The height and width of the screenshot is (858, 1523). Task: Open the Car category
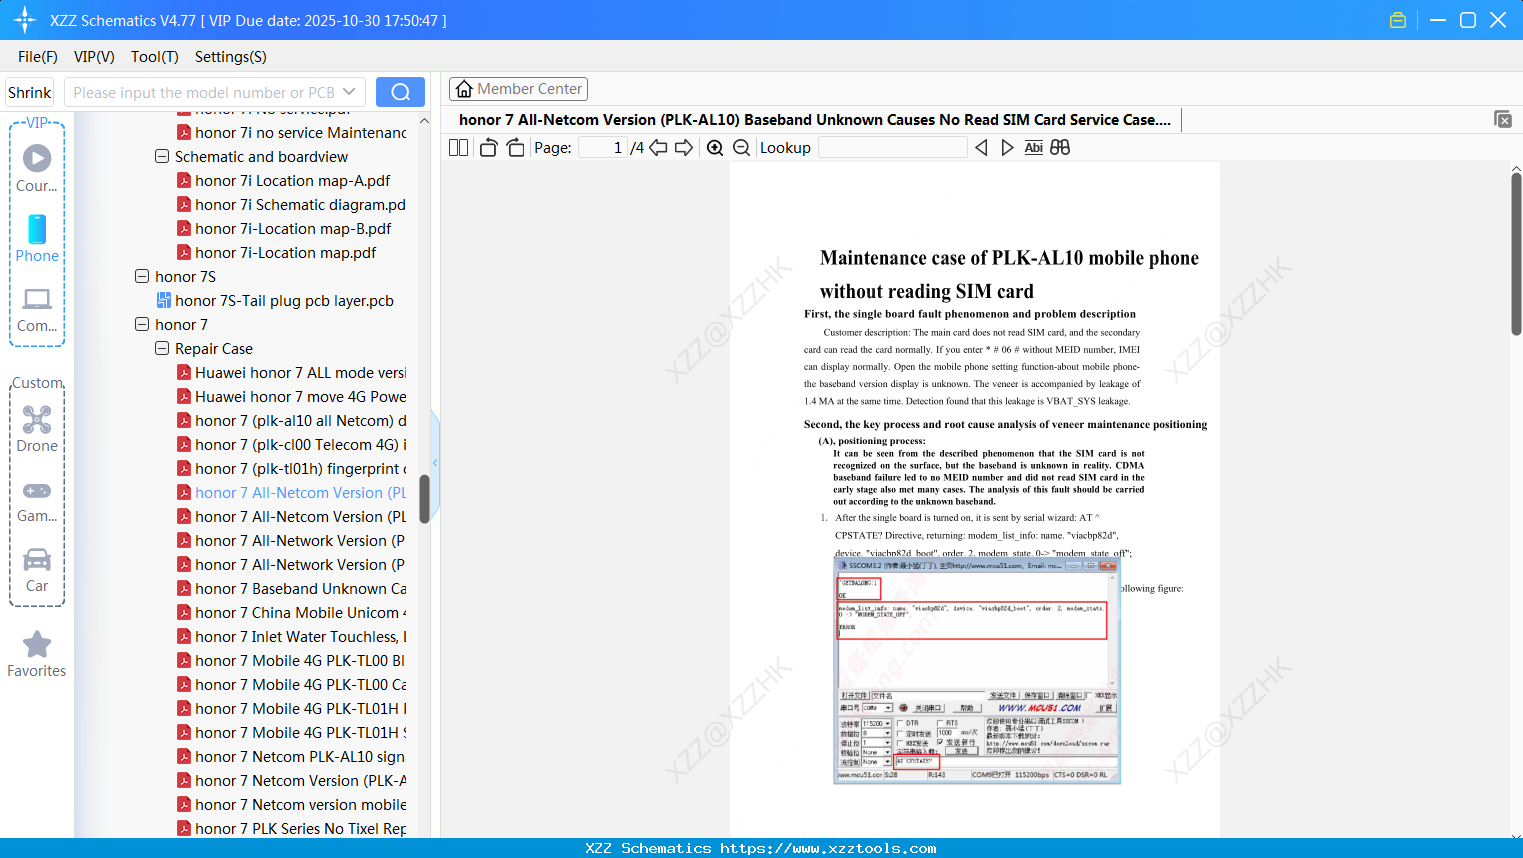[x=37, y=570]
